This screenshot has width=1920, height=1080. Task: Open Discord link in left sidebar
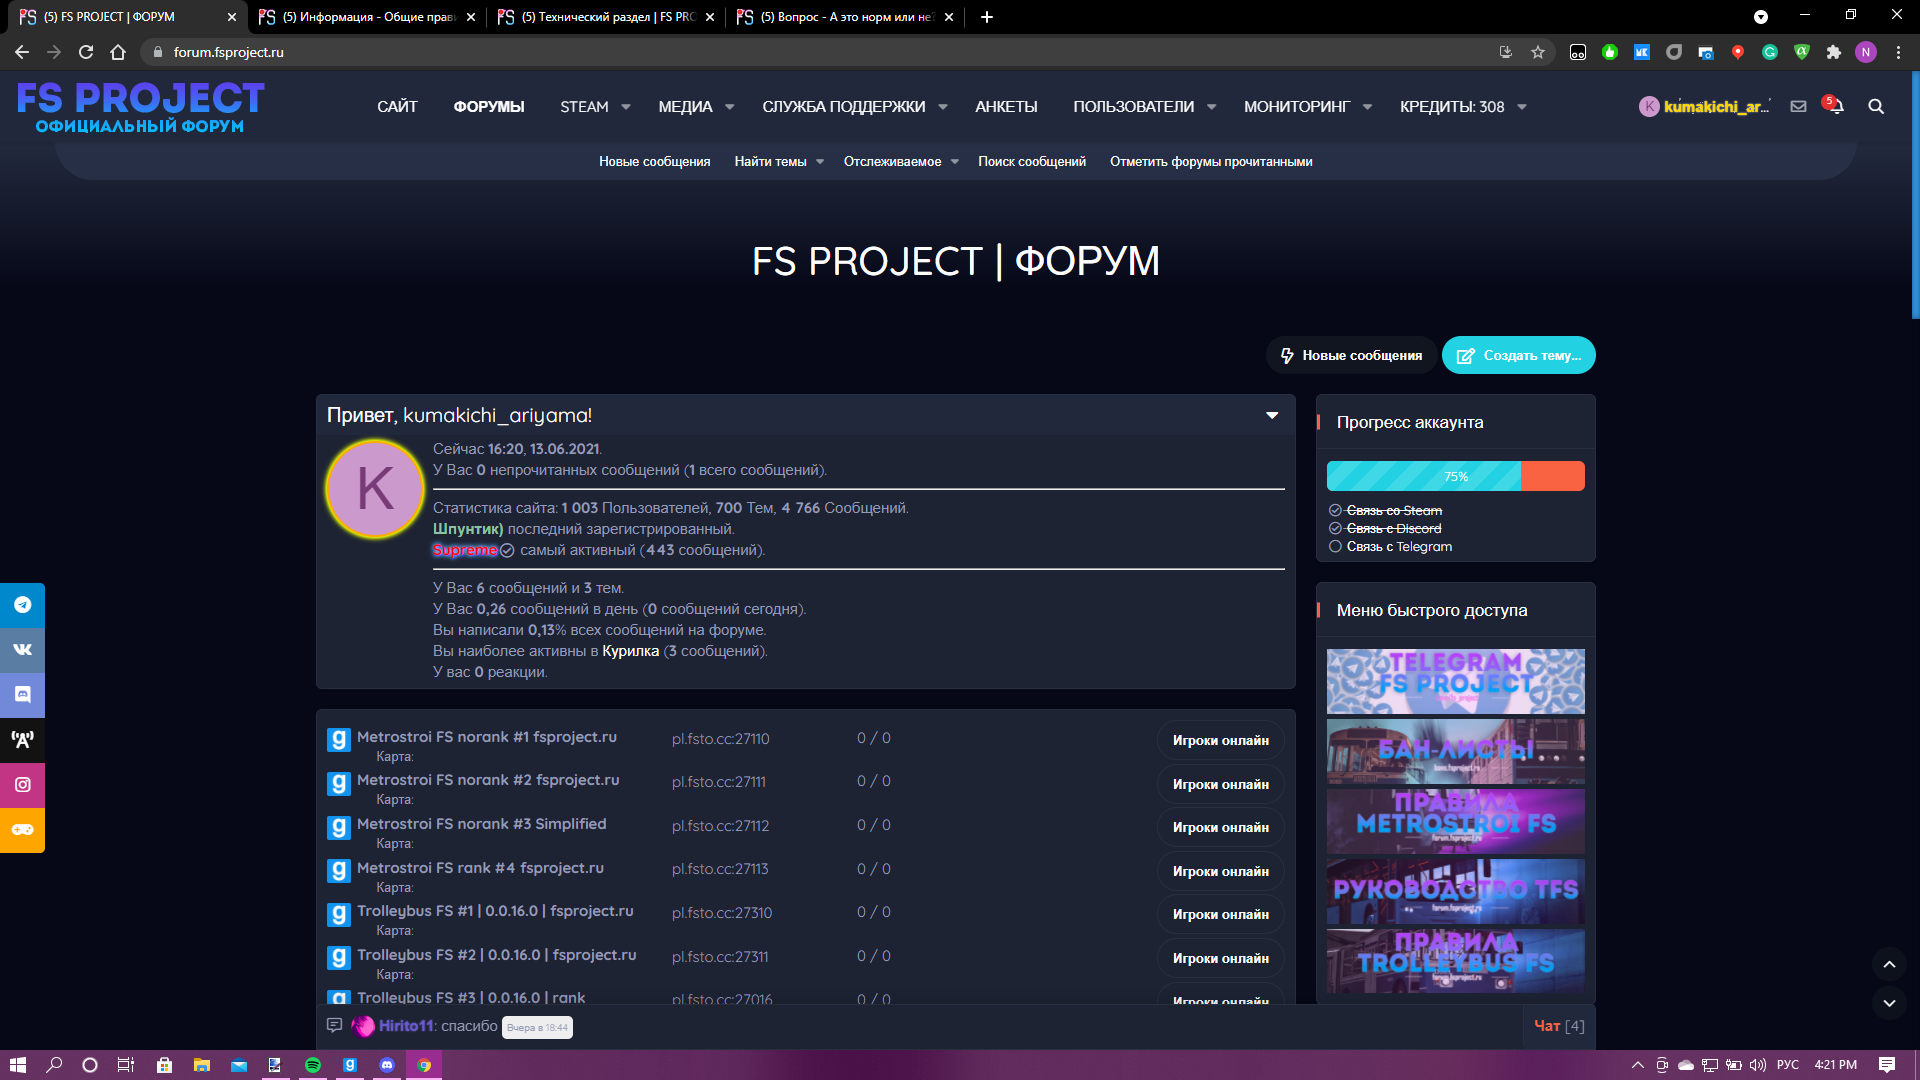[22, 694]
